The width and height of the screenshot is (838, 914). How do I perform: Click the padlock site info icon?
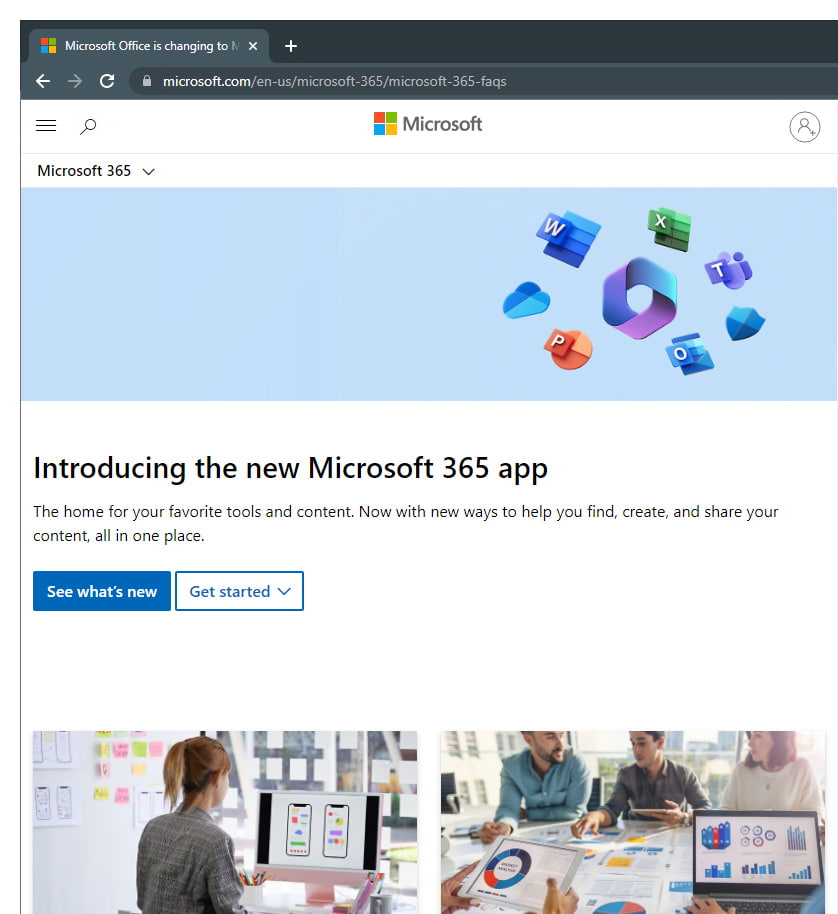147,81
